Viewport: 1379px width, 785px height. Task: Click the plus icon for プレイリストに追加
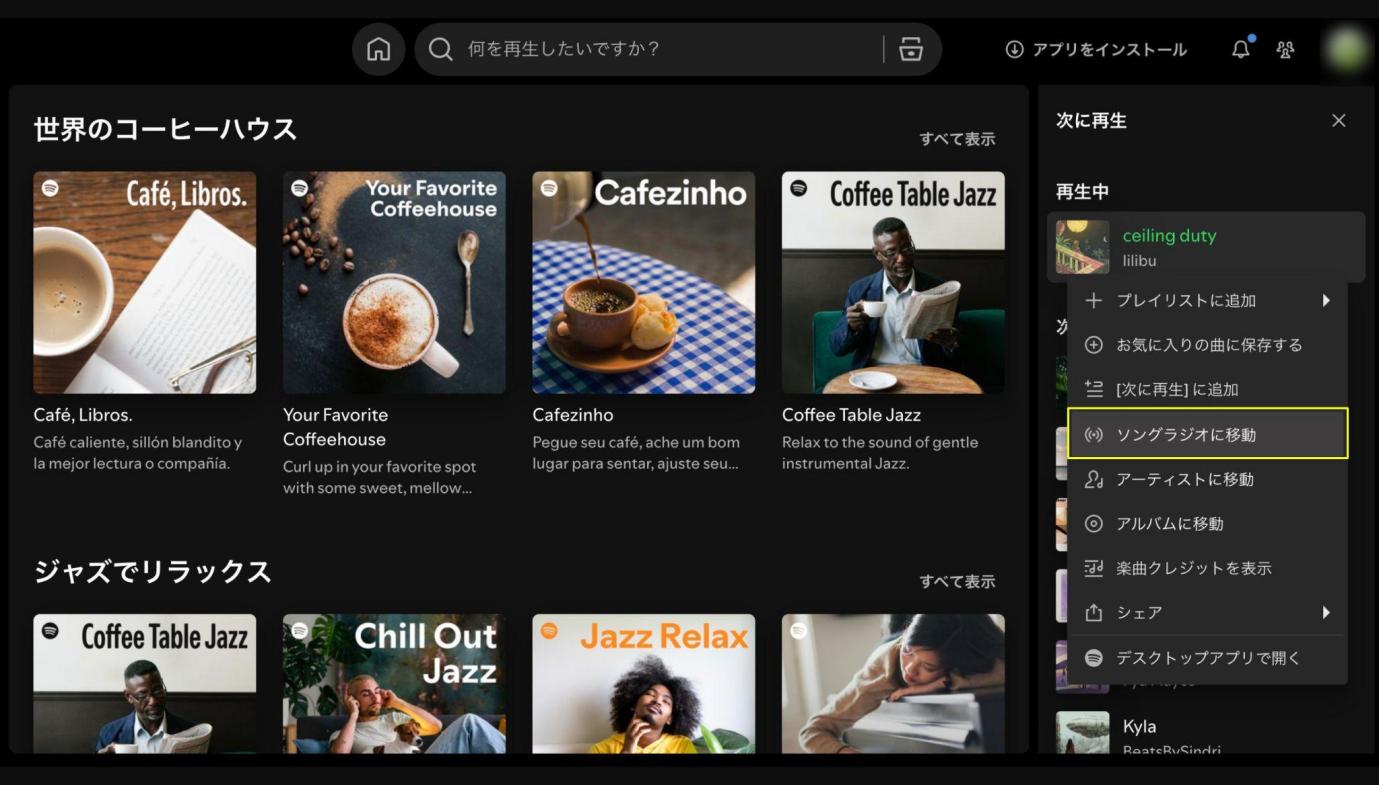coord(1094,300)
